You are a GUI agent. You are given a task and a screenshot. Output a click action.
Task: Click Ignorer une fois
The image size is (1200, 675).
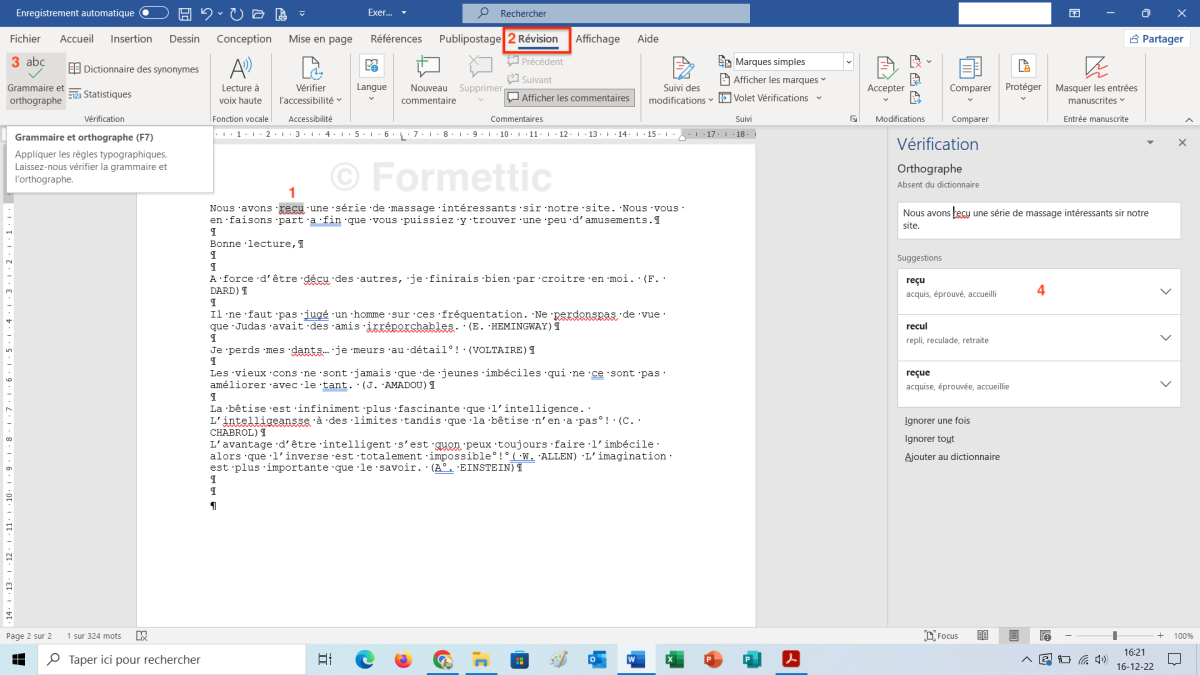pyautogui.click(x=937, y=421)
